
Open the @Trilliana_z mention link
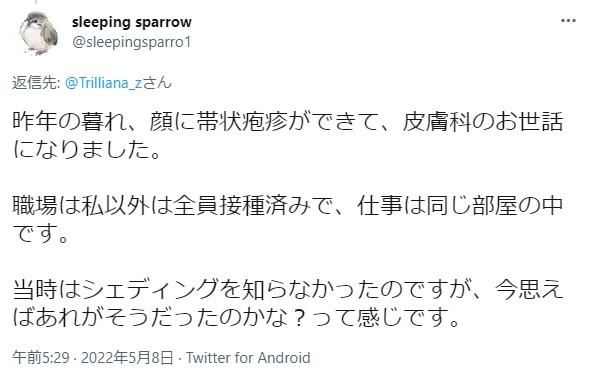click(103, 83)
